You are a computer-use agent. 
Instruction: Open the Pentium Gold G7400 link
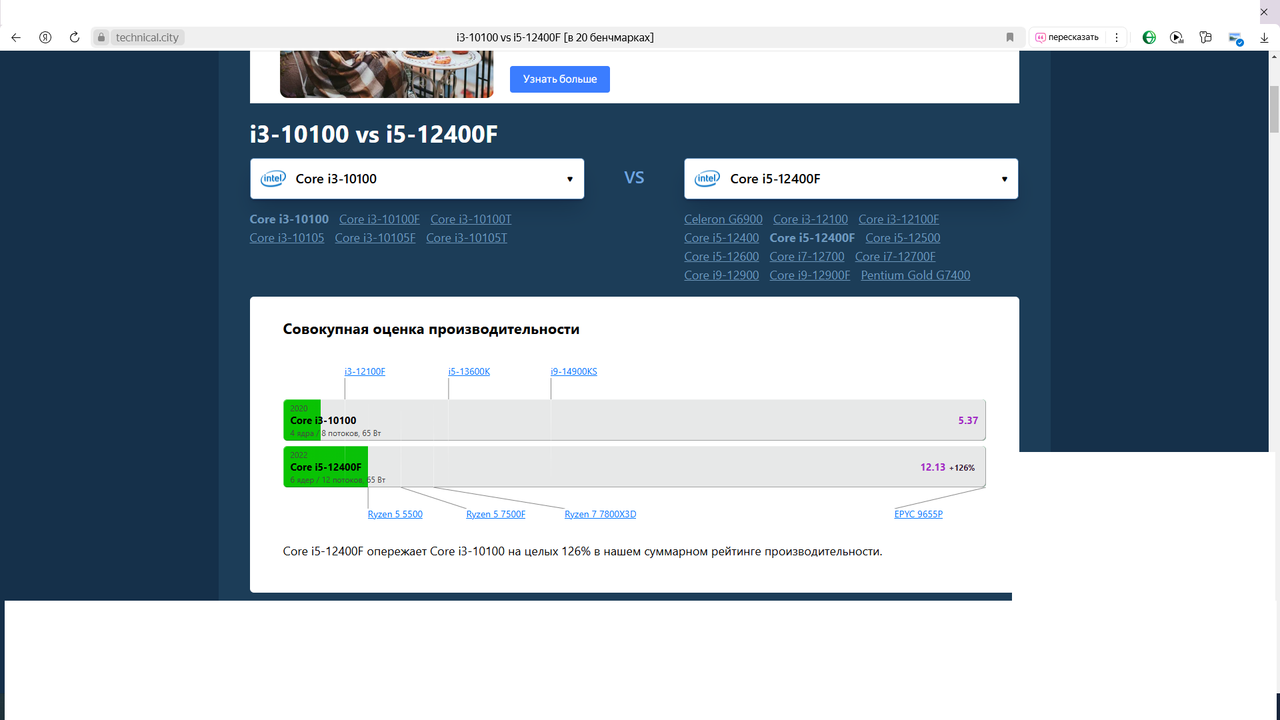pos(915,275)
